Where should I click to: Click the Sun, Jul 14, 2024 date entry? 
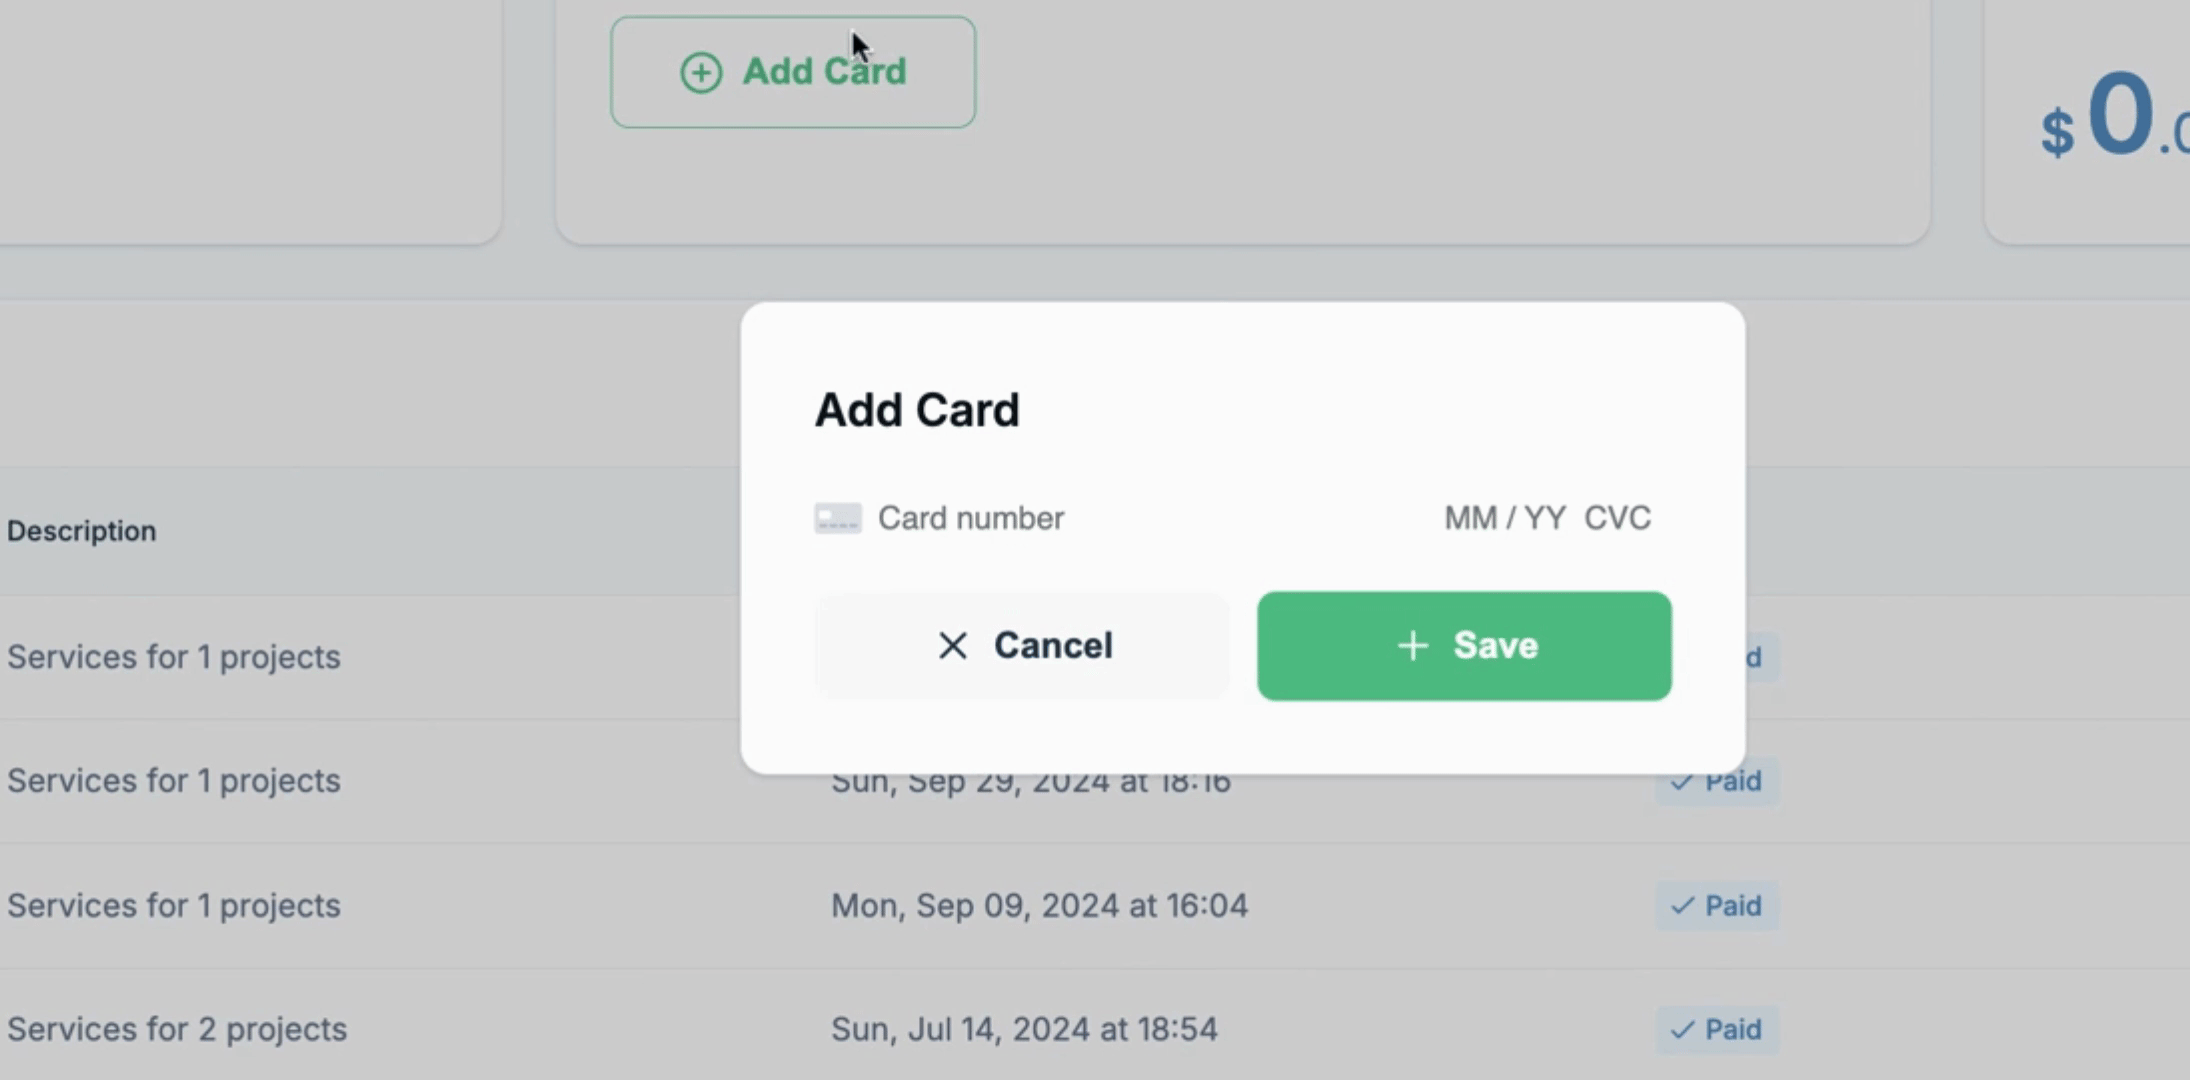coord(1024,1030)
